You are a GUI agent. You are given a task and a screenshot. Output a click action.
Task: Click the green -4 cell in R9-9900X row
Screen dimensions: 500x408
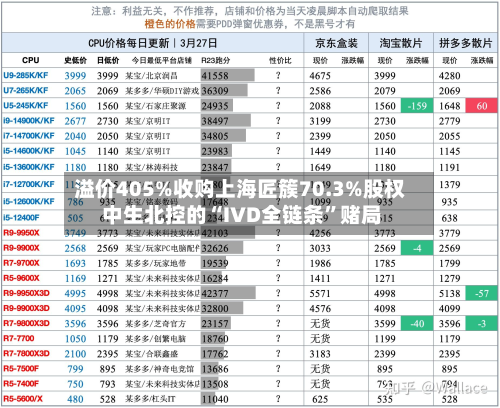point(417,248)
